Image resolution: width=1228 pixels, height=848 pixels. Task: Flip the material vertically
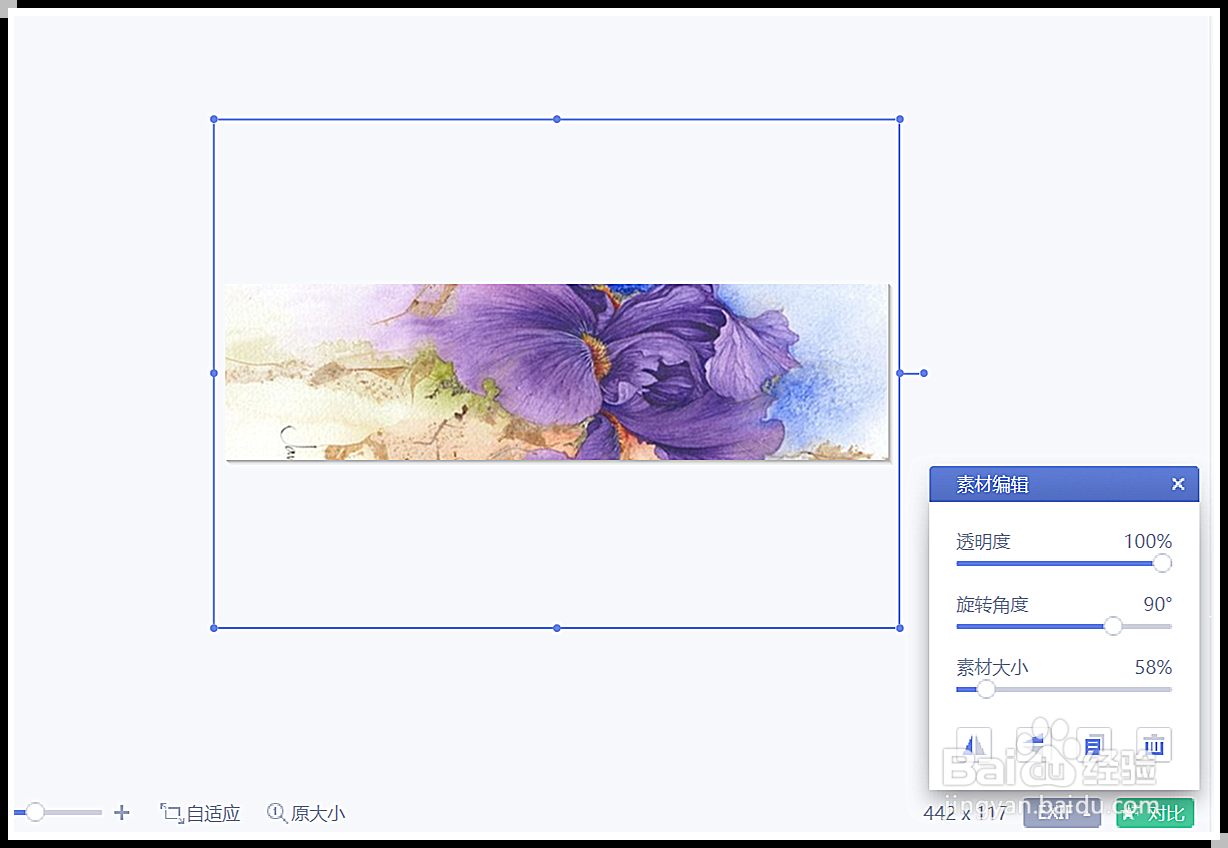tap(1033, 745)
